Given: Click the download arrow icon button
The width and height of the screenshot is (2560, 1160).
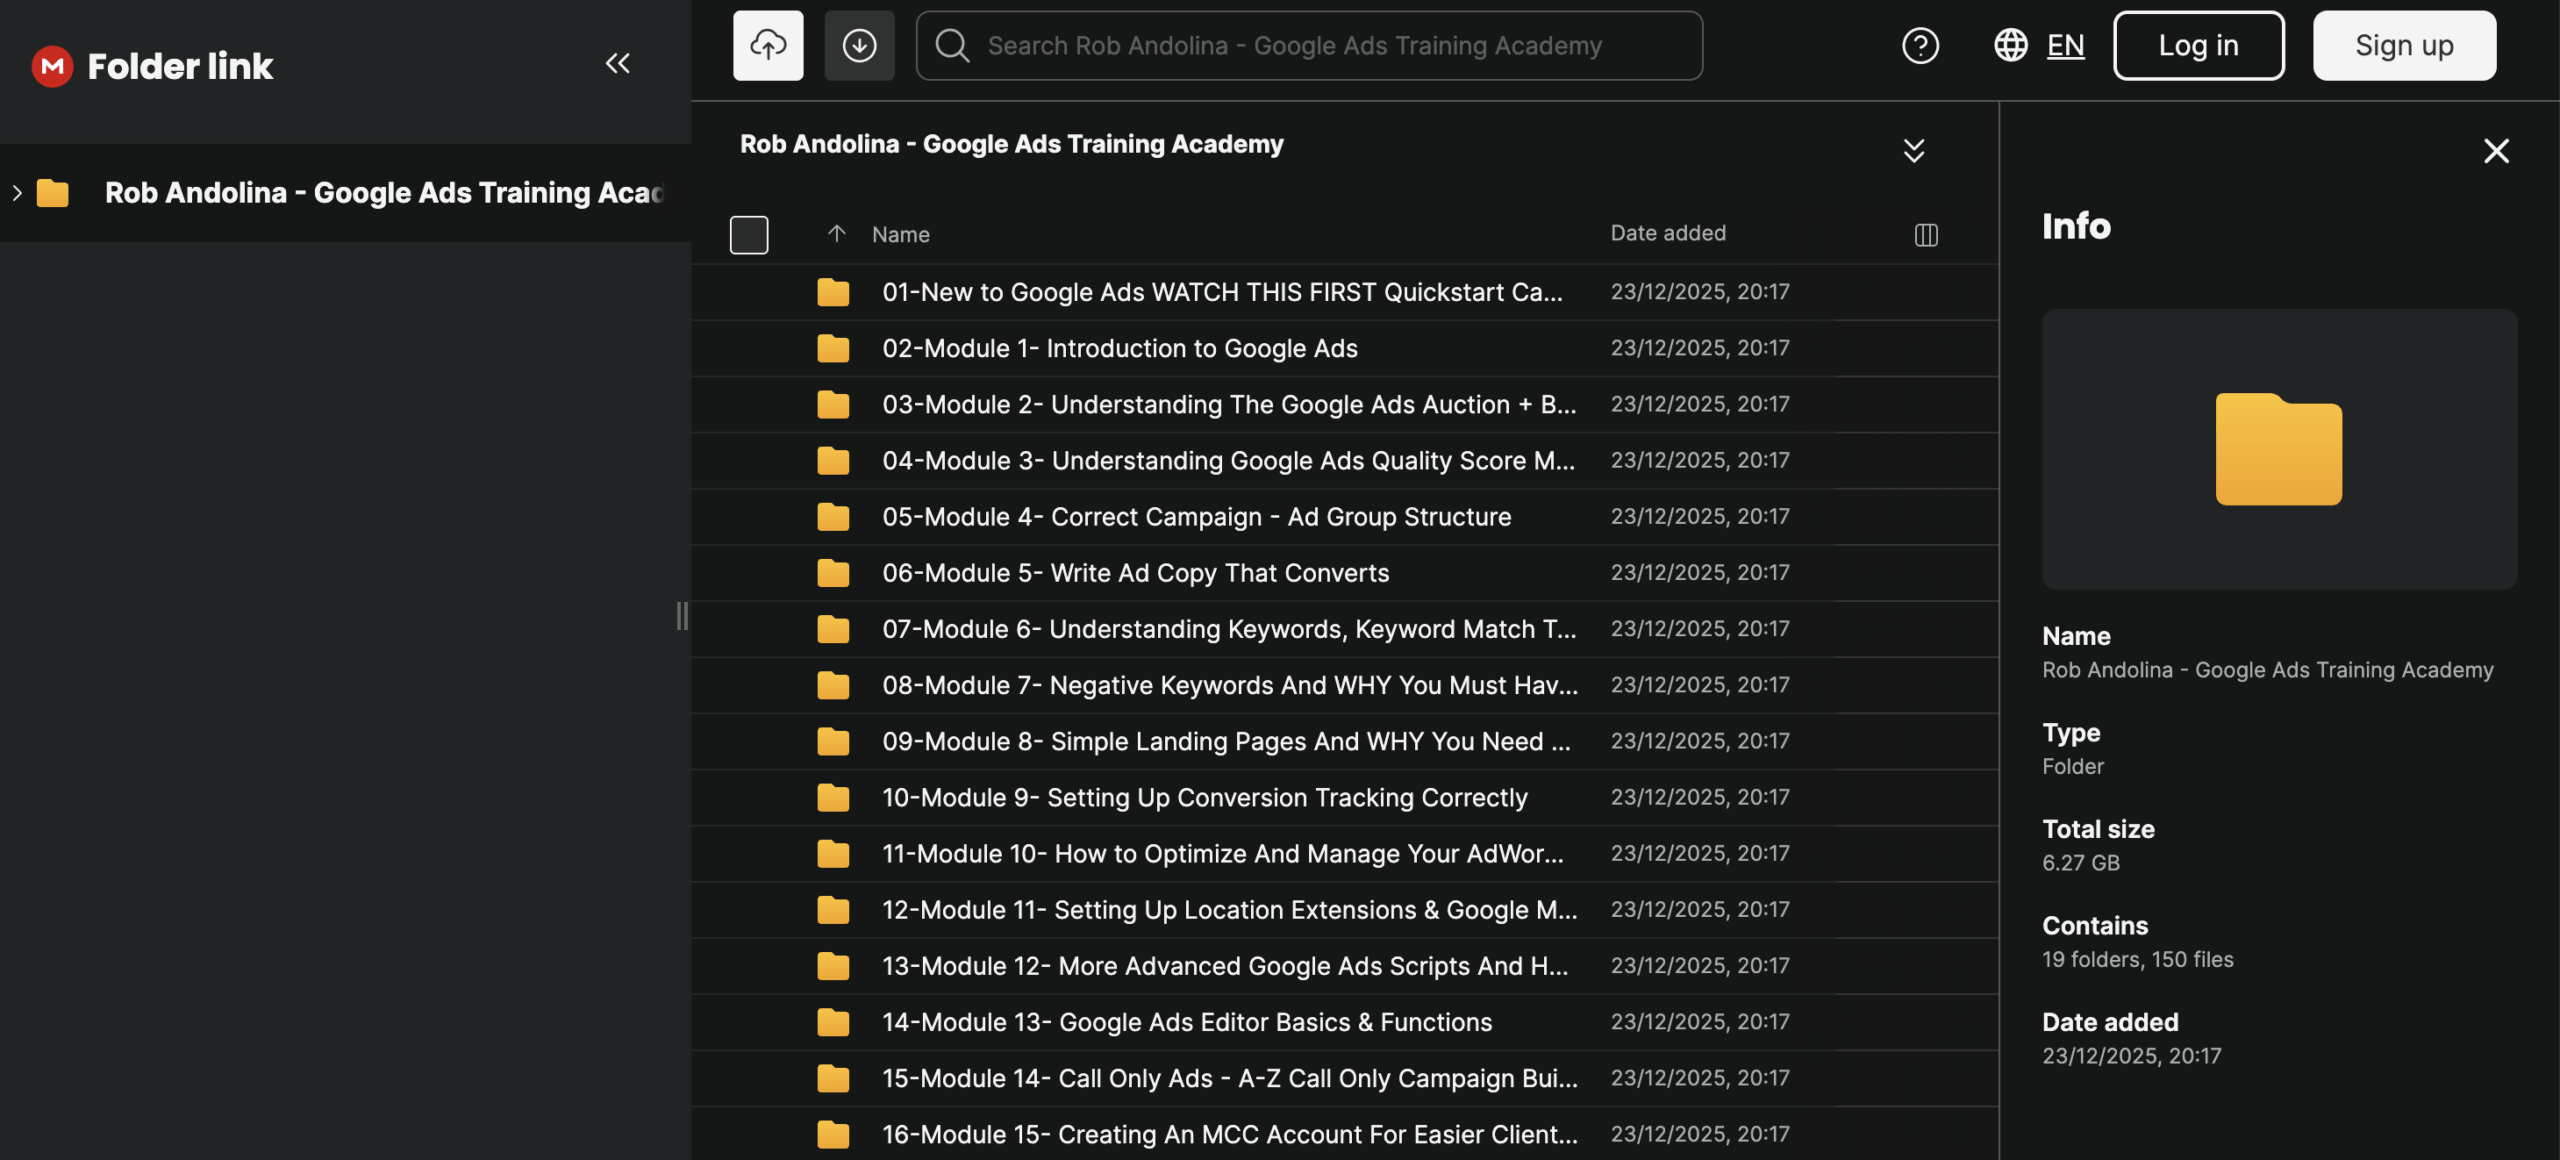Looking at the screenshot, I should click(x=859, y=46).
